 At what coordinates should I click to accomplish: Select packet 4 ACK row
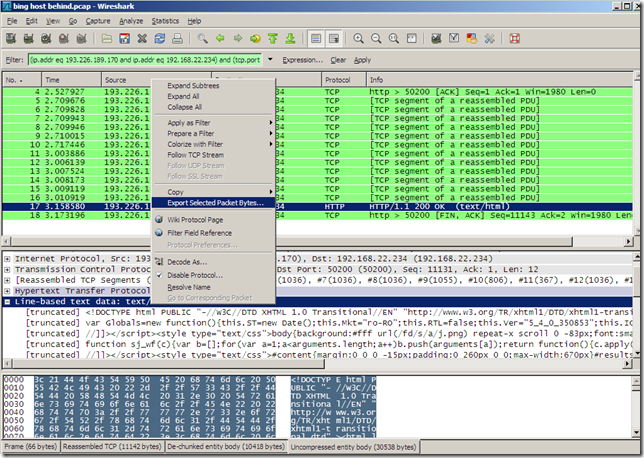(317, 92)
